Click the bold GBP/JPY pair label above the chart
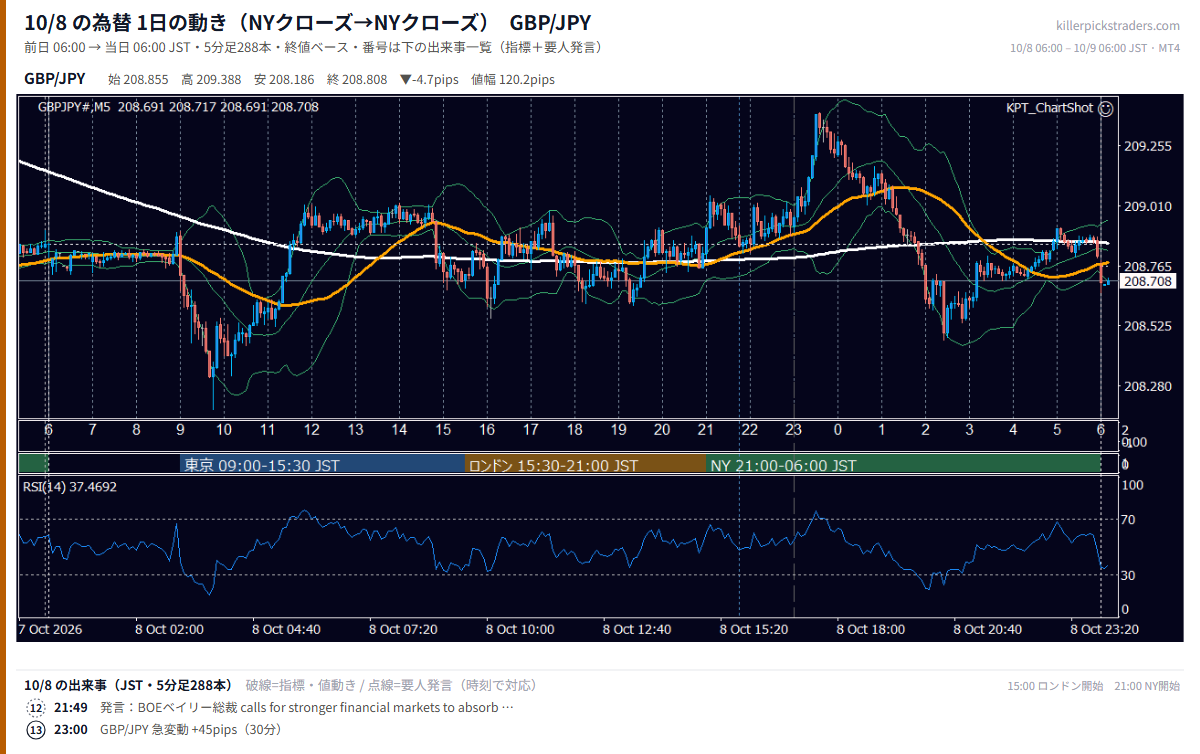 coord(54,79)
